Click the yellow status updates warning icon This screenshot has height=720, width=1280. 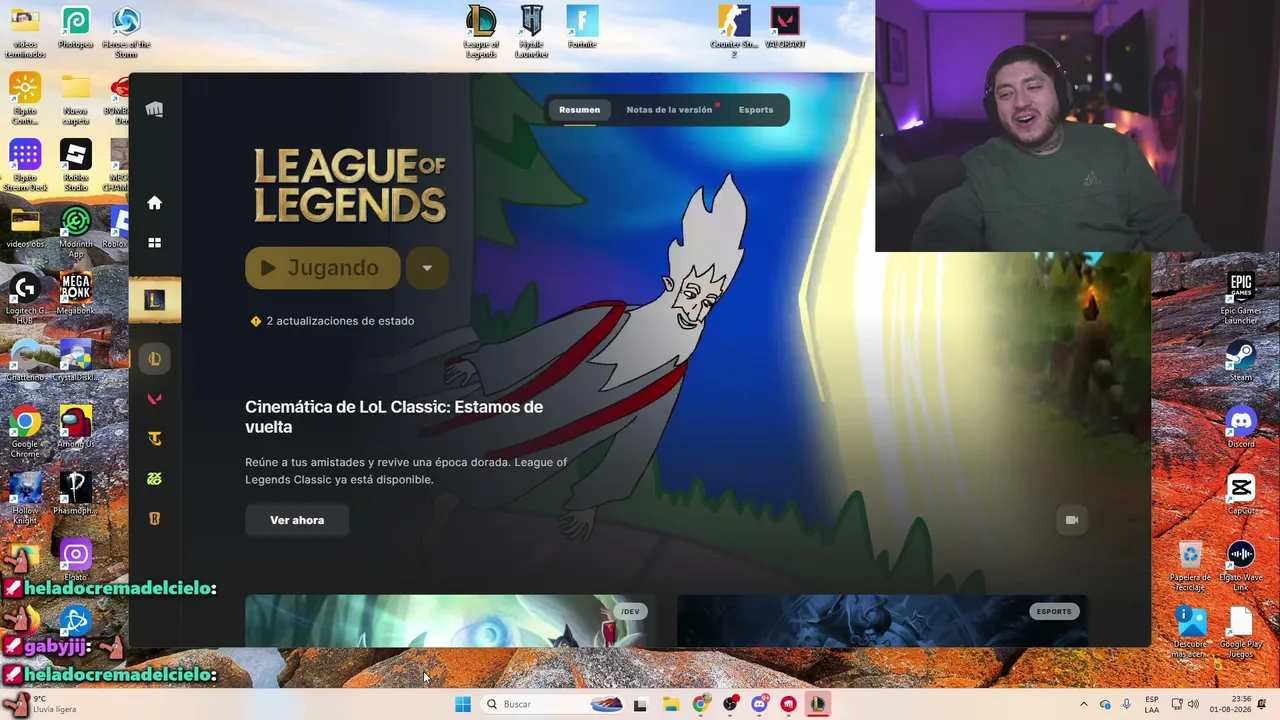(256, 321)
